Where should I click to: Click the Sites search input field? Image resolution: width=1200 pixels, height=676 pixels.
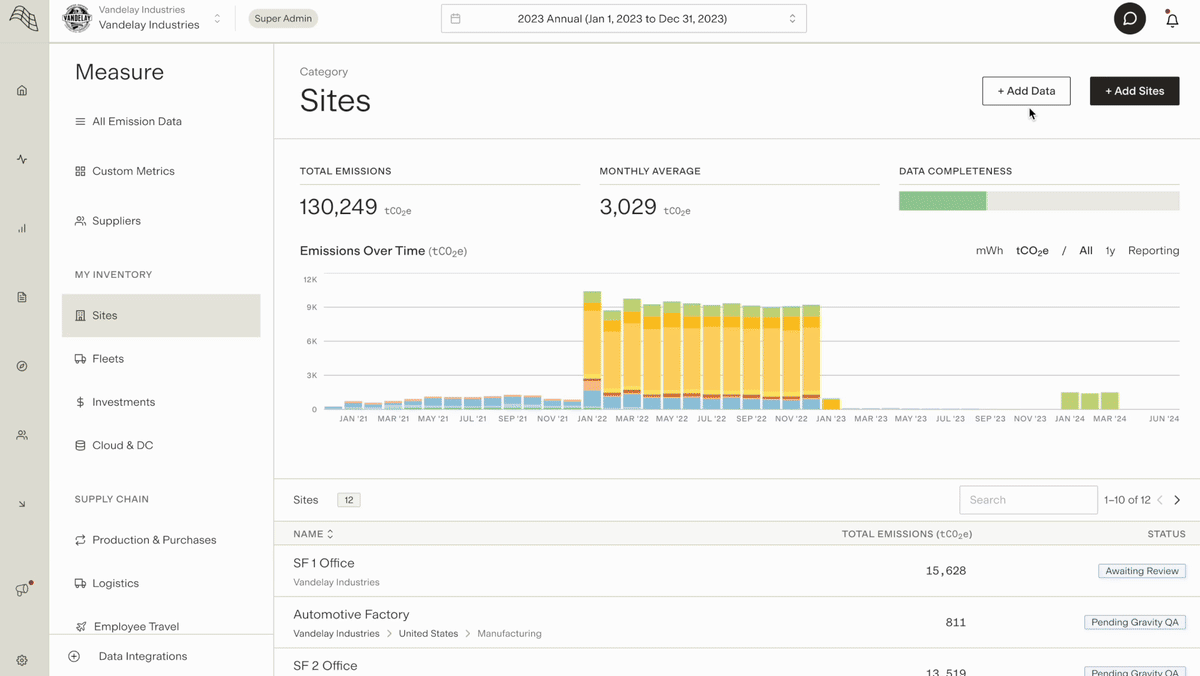[1028, 500]
